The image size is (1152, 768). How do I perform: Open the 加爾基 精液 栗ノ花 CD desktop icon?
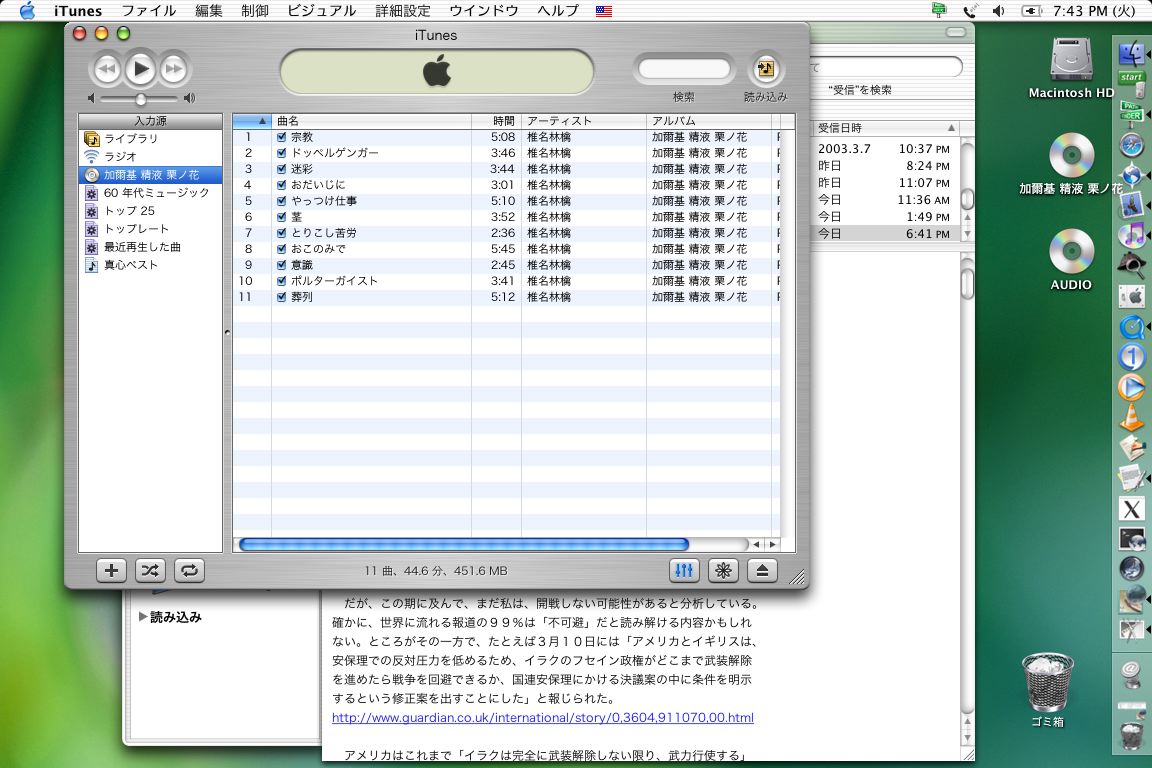(1071, 163)
